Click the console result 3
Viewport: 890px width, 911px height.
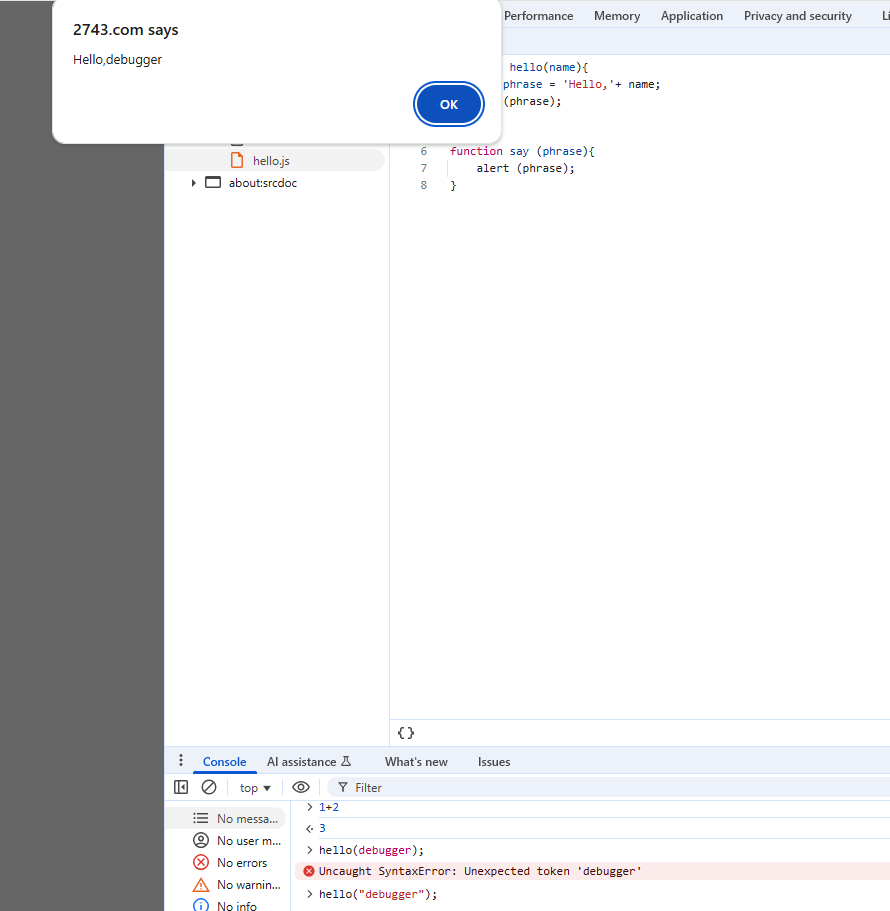322,828
